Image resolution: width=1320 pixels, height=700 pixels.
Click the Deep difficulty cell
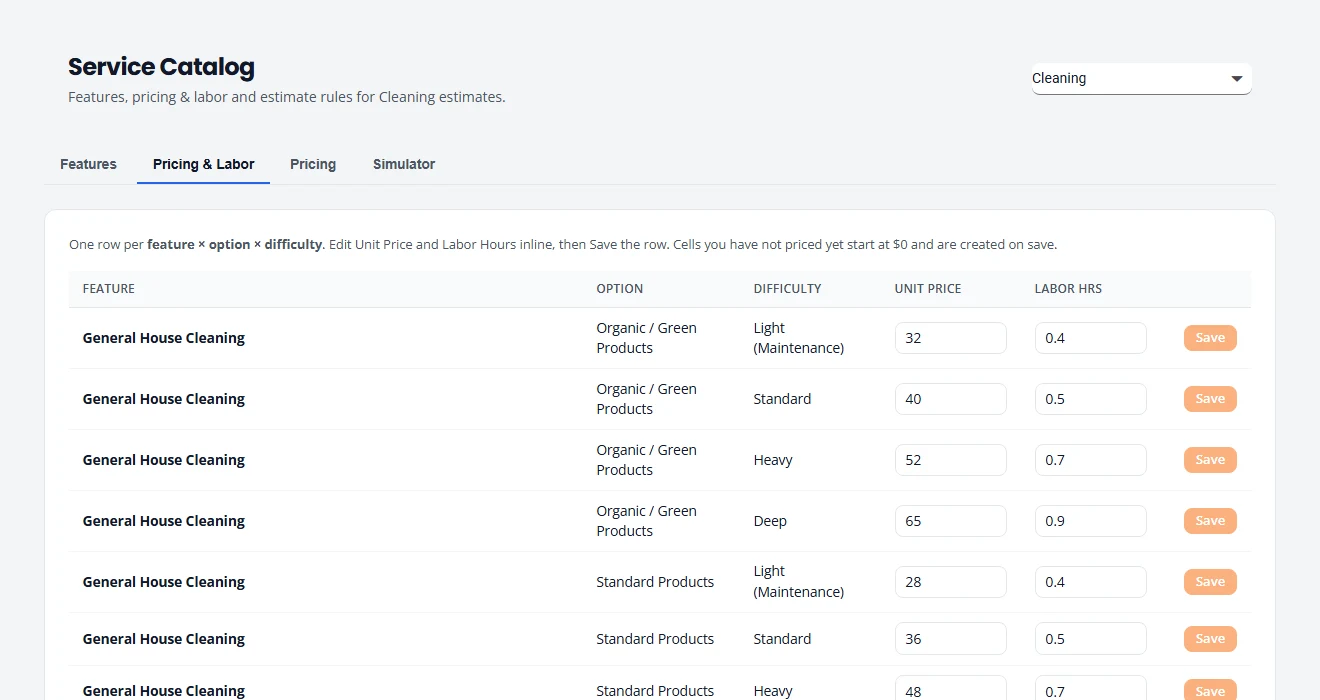(x=770, y=521)
